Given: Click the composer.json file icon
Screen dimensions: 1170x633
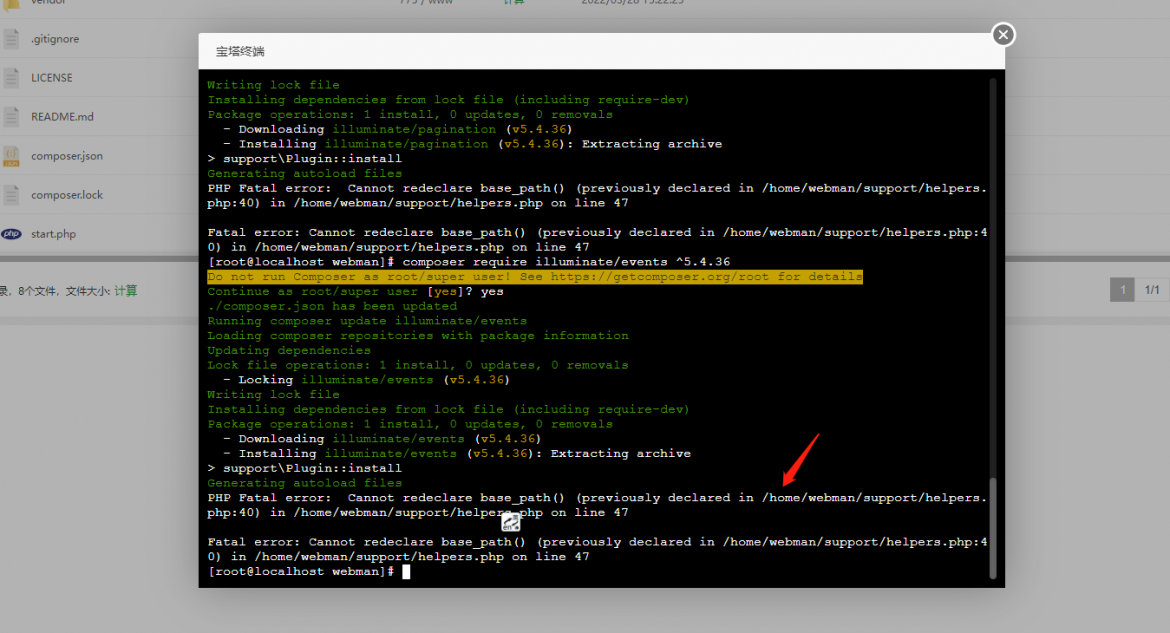Looking at the screenshot, I should (11, 156).
